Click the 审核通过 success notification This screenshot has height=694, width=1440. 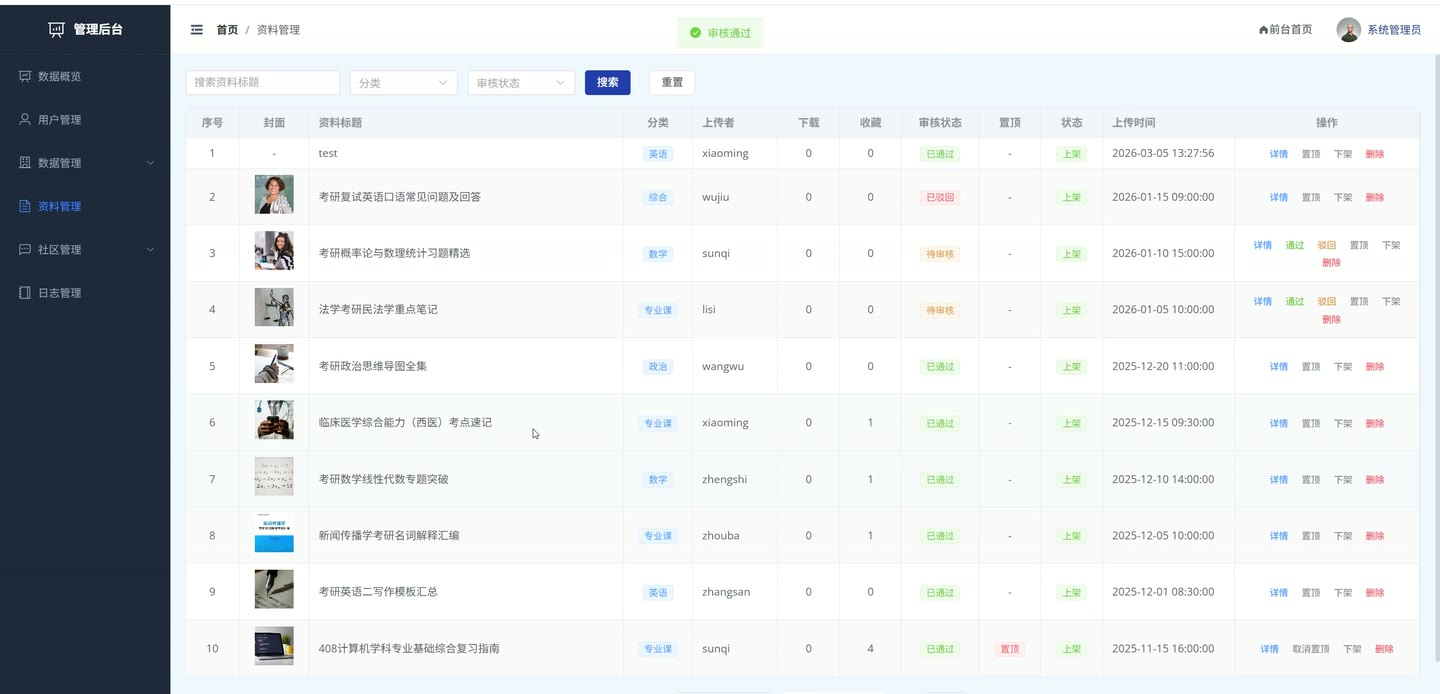[x=720, y=33]
